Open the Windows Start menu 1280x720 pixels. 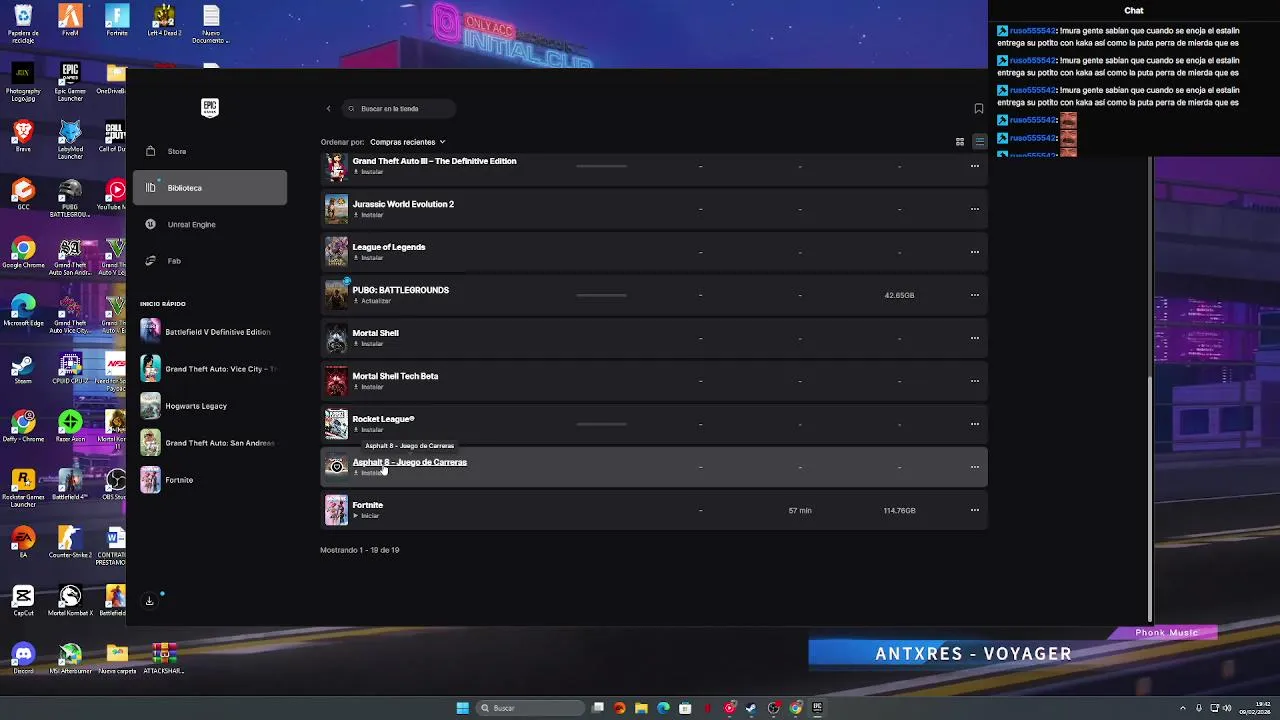(462, 708)
